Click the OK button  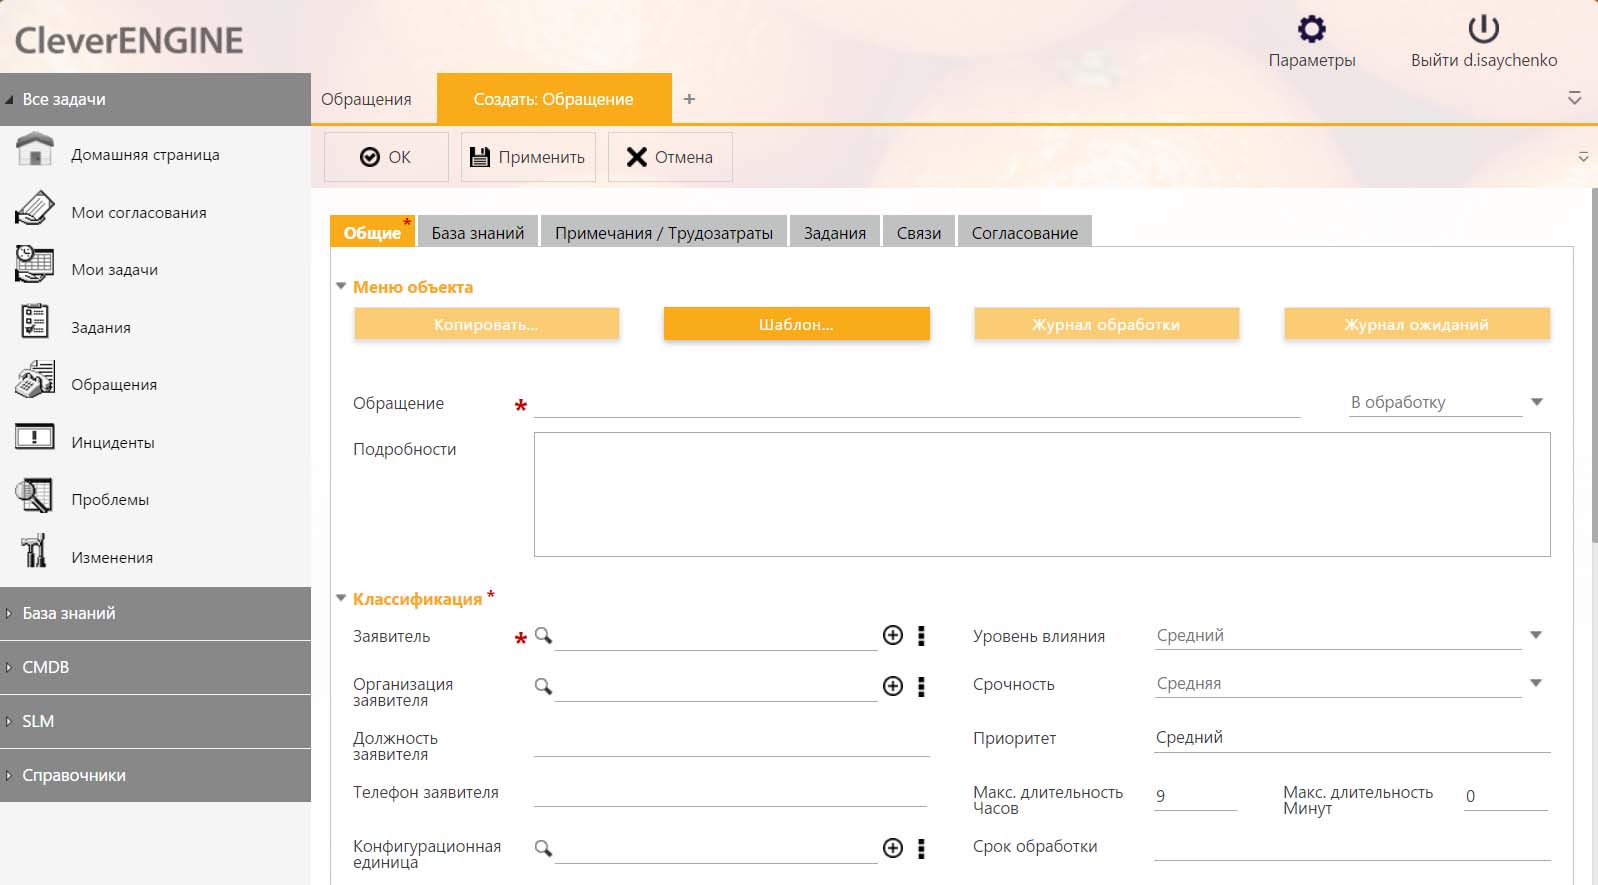point(386,157)
